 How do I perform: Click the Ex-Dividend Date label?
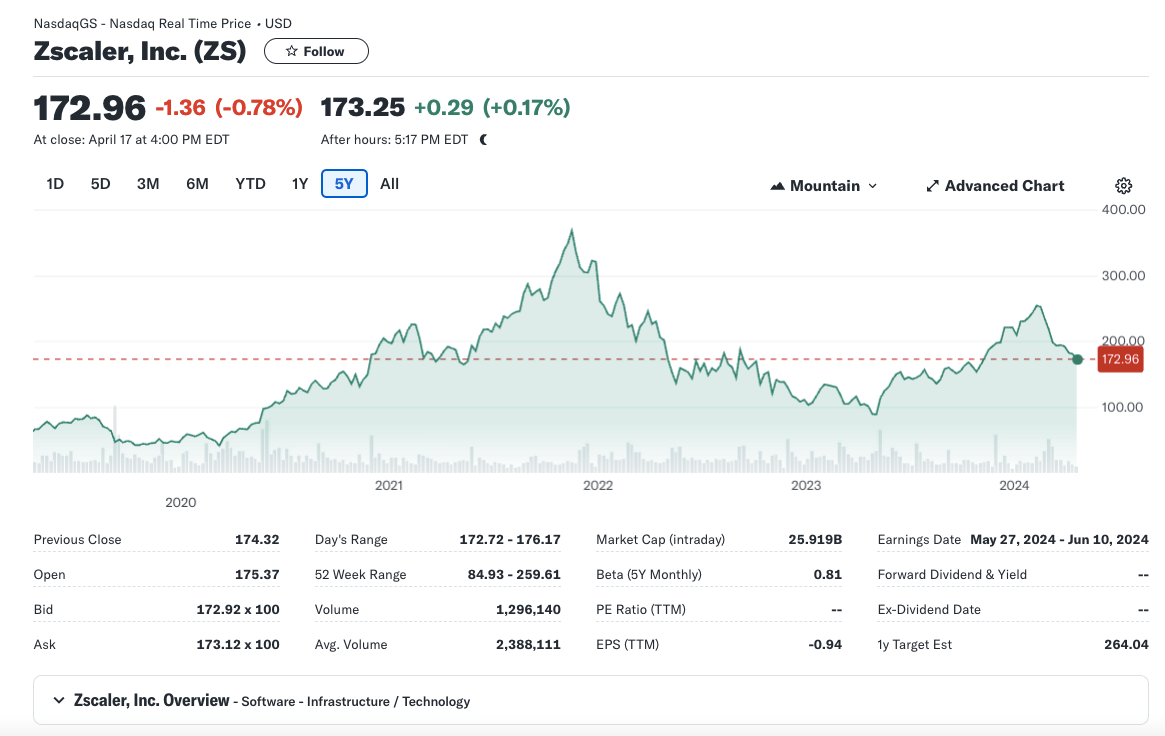click(x=929, y=609)
